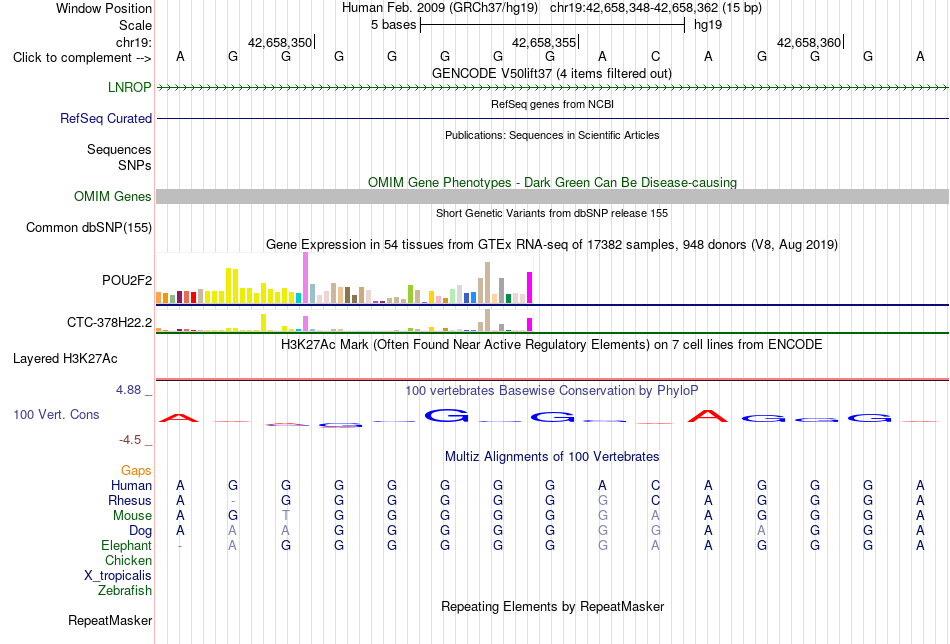Click the dark blue RefSeq Curated line
Screen dimensions: 950x644
coord(553,118)
